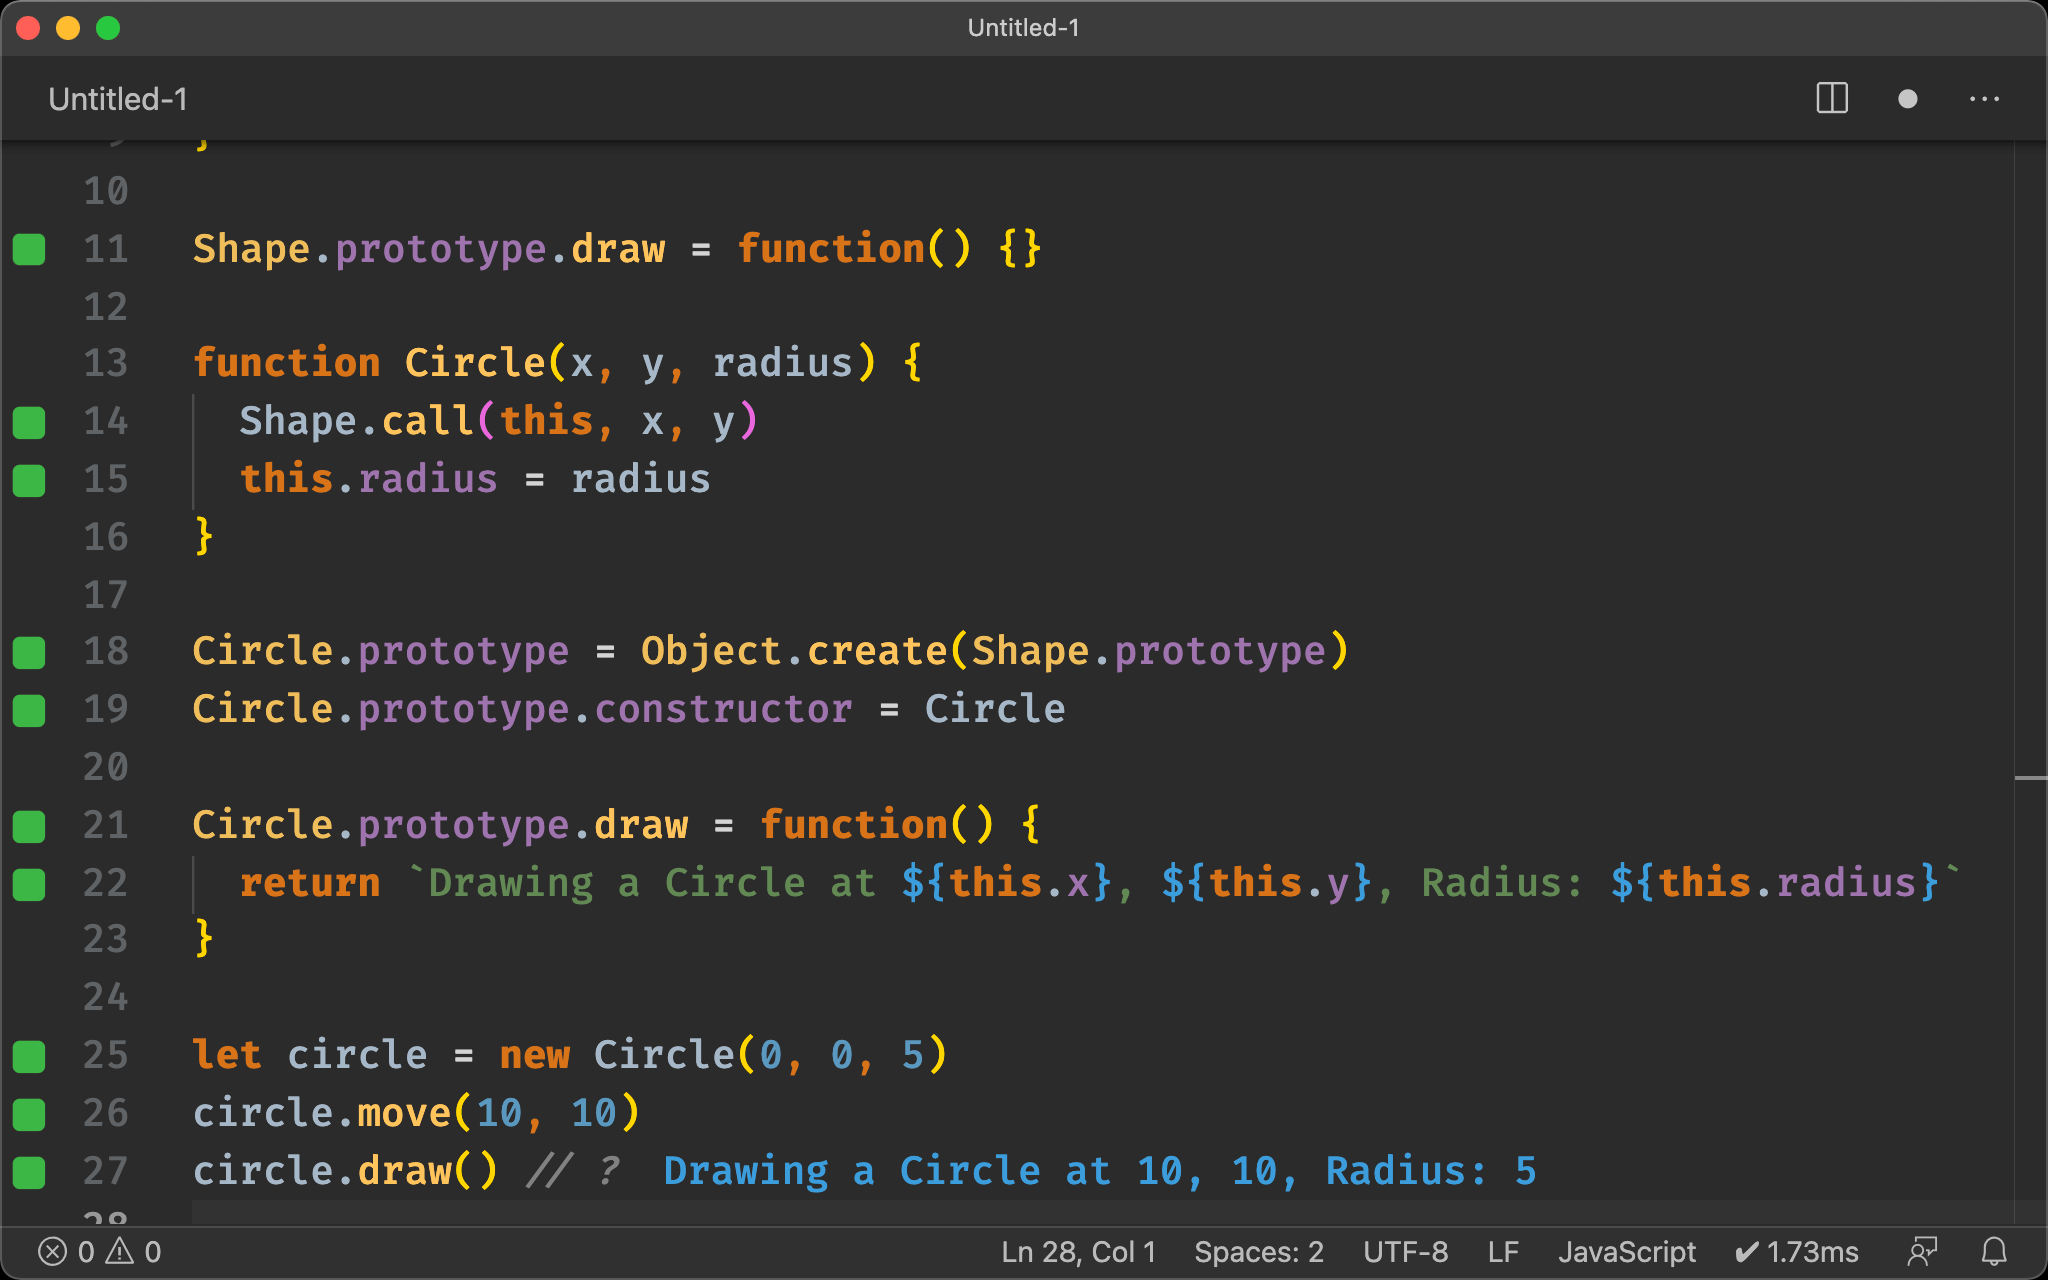This screenshot has width=2048, height=1280.
Task: Open the Spaces: 2 indentation selector
Action: (1258, 1251)
